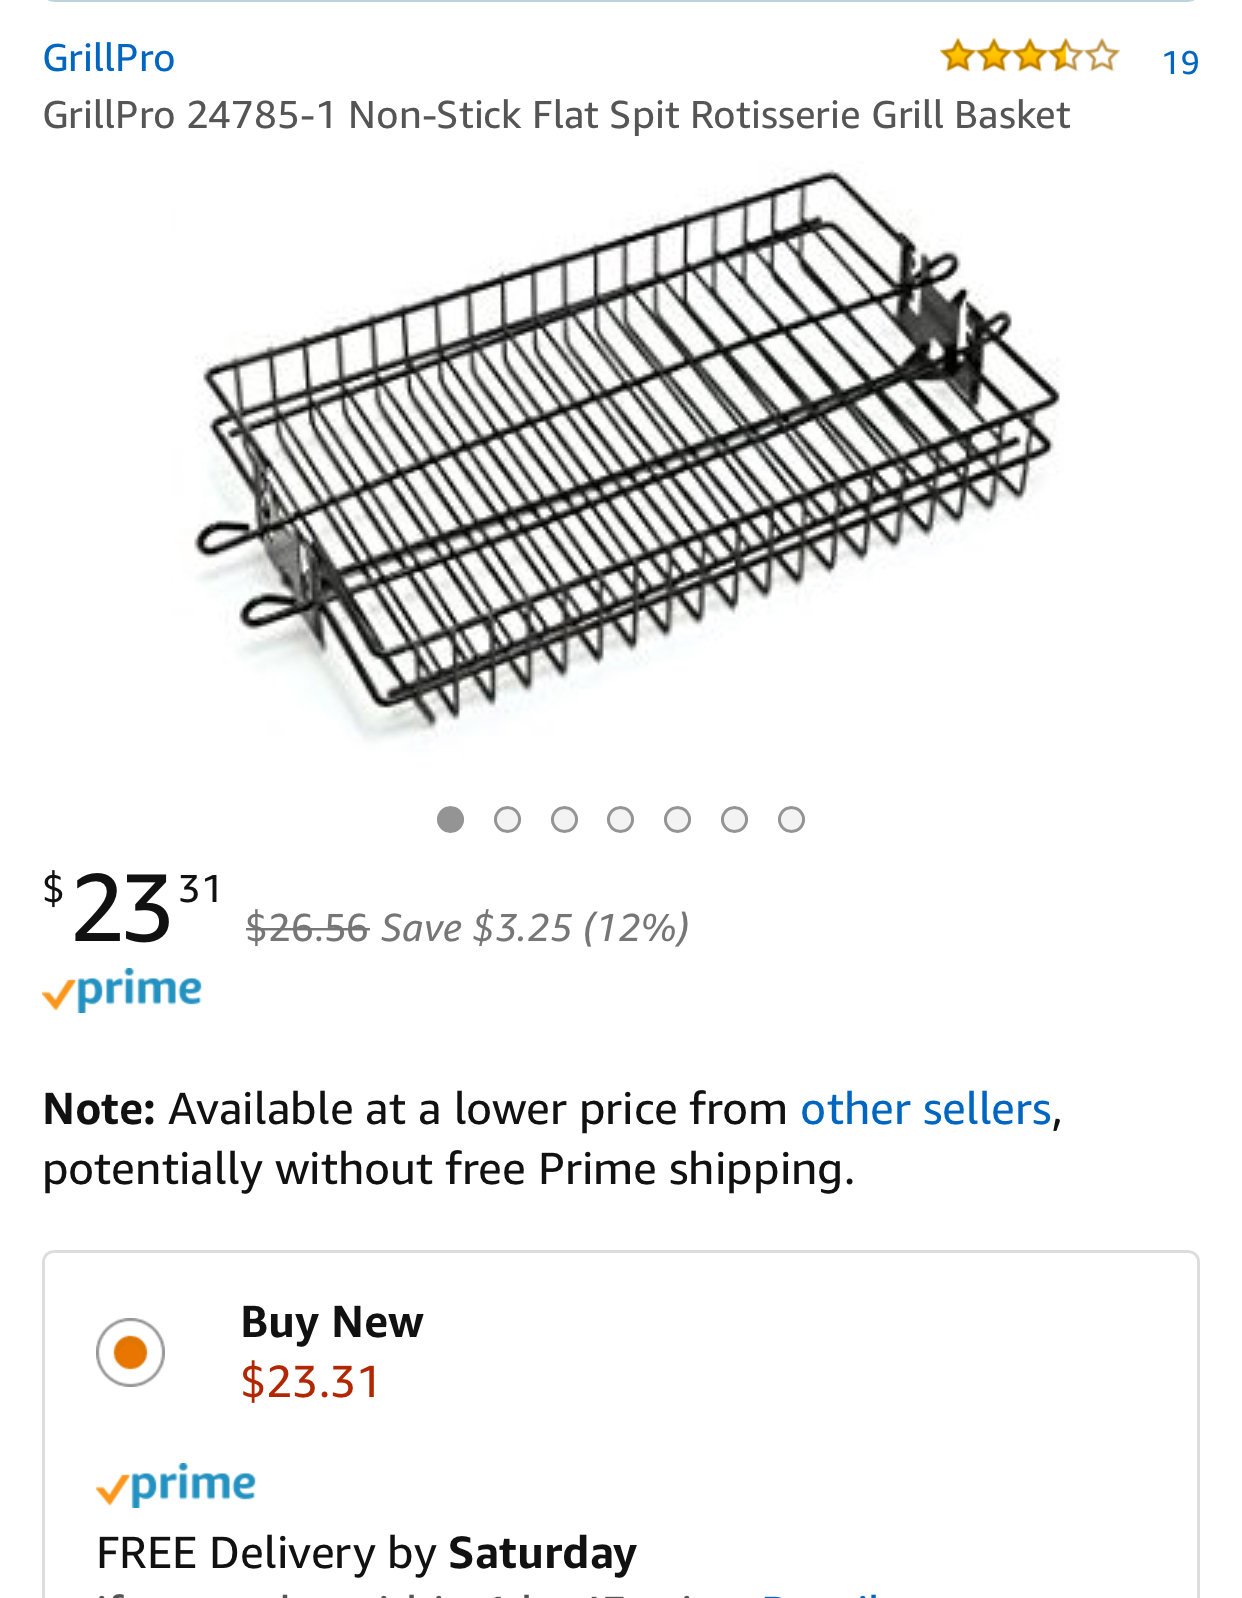Open the 19 customer reviews
Screen dimensions: 1242x1598
[1180, 62]
